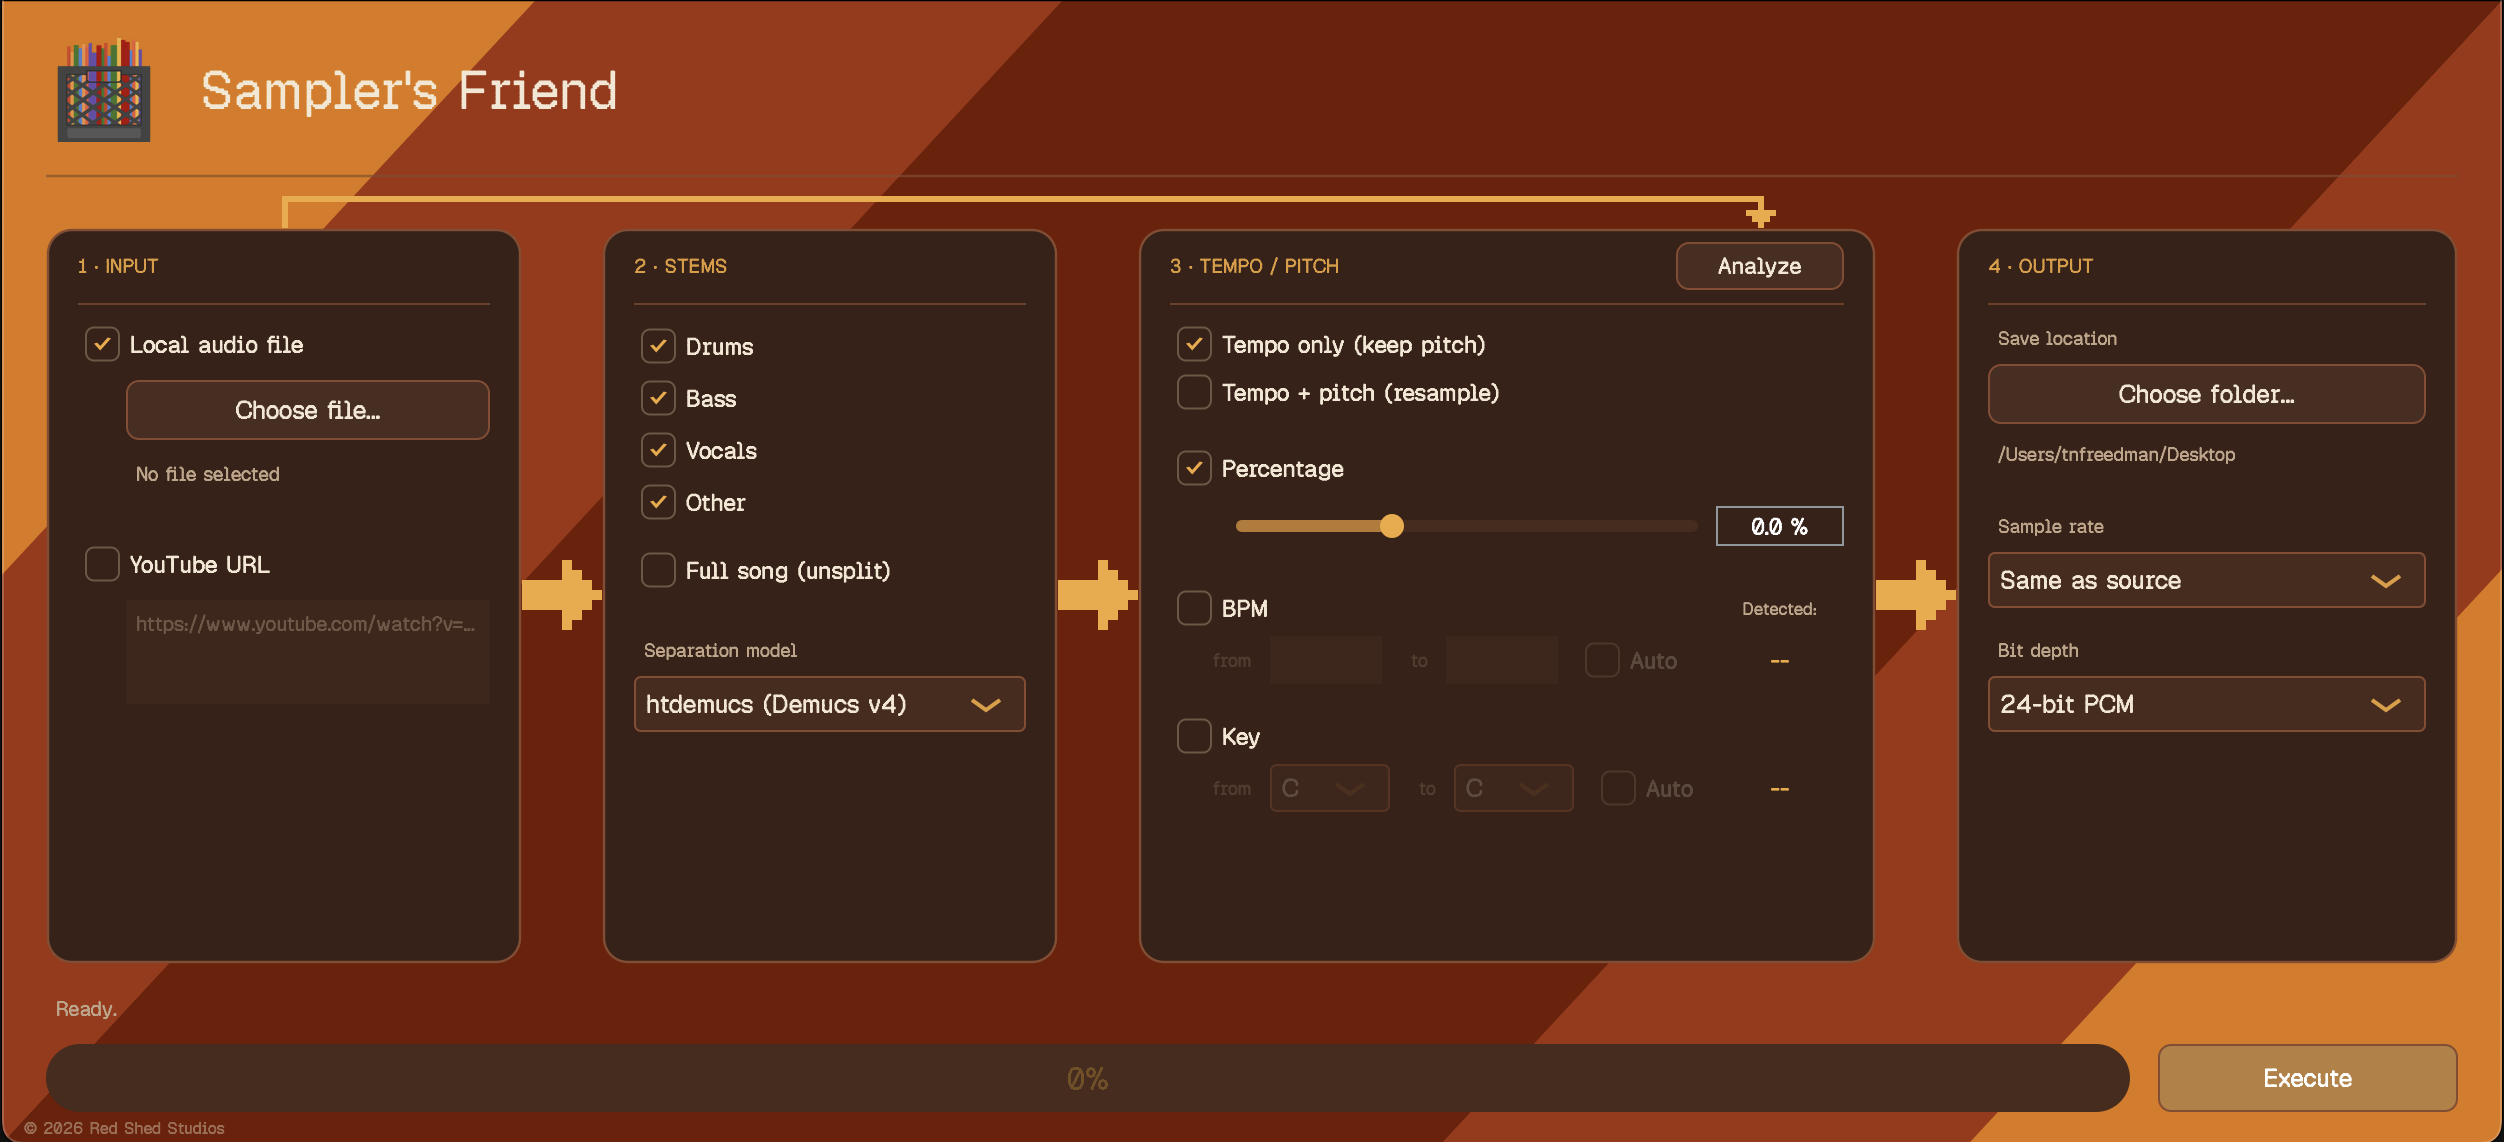This screenshot has height=1142, width=2504.
Task: Enable the BPM checkbox
Action: (x=1194, y=608)
